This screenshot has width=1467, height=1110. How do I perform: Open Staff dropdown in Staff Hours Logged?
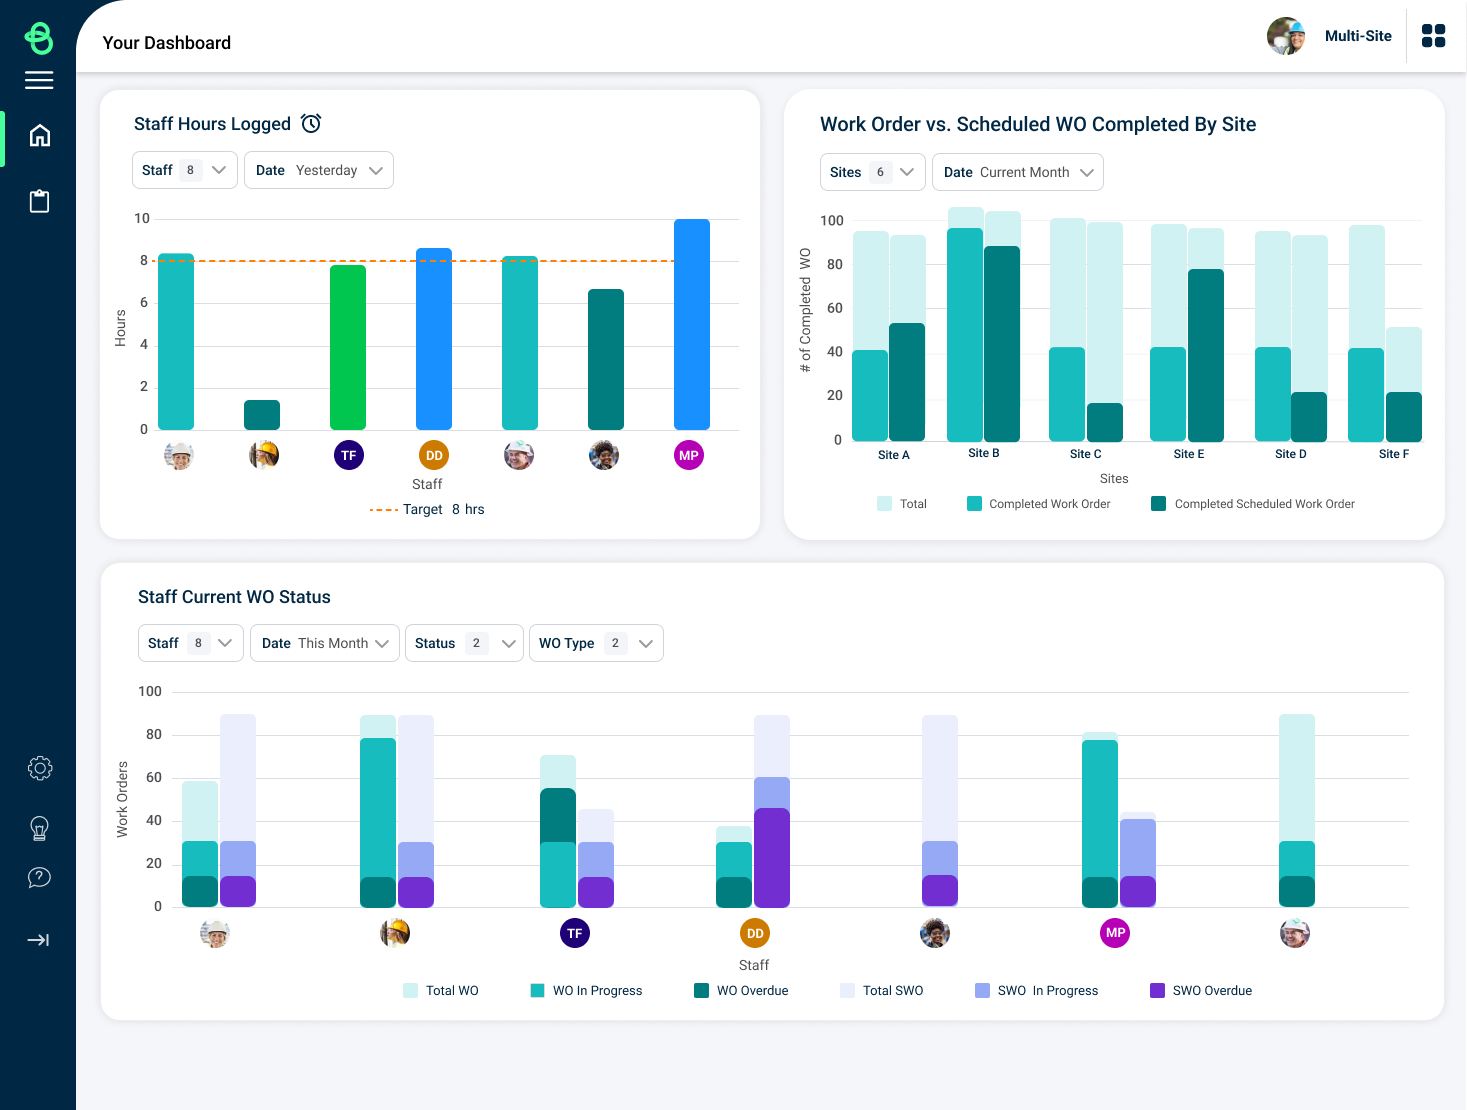(x=185, y=170)
